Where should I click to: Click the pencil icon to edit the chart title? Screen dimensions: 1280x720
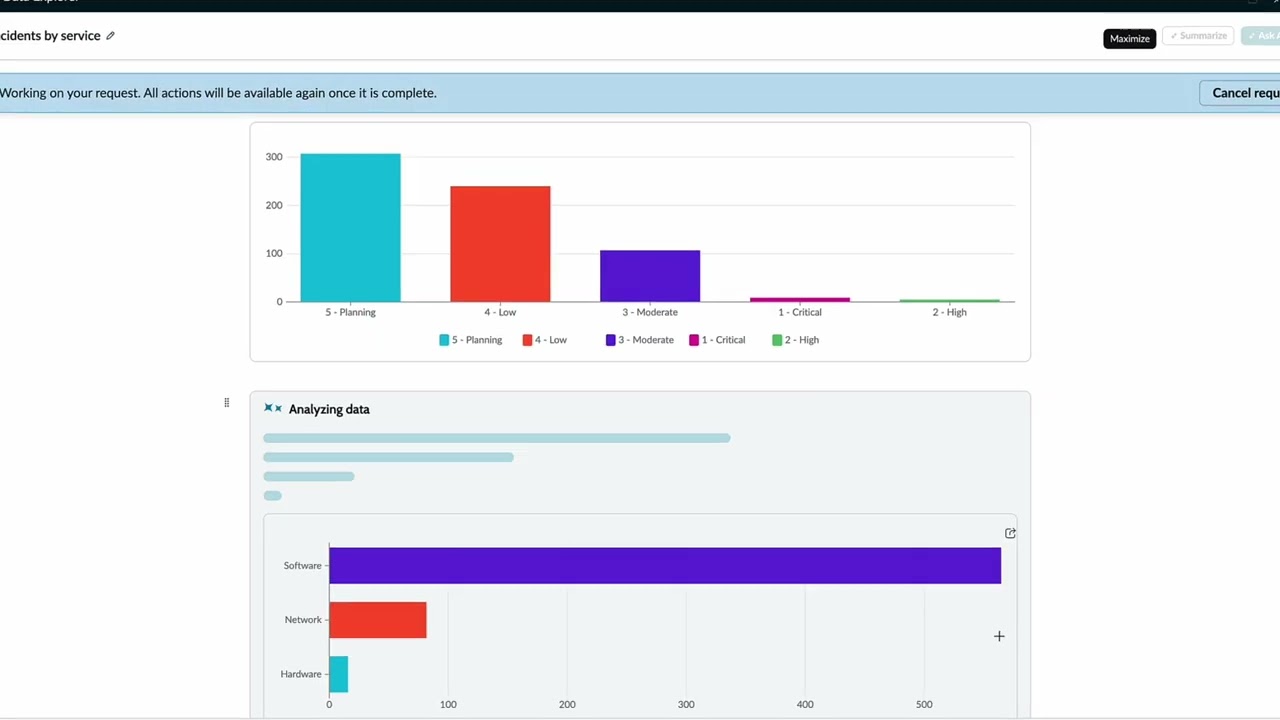point(110,35)
